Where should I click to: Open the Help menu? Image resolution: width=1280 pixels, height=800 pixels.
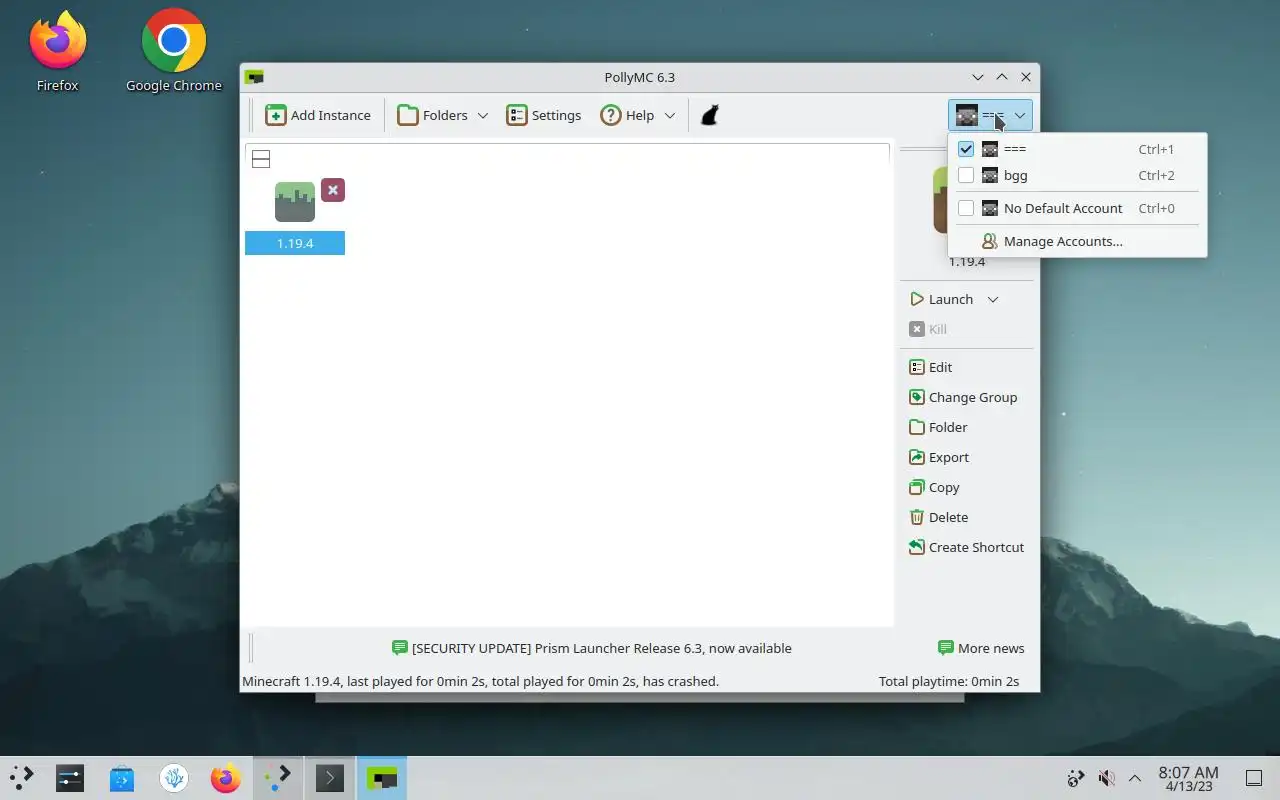point(627,115)
